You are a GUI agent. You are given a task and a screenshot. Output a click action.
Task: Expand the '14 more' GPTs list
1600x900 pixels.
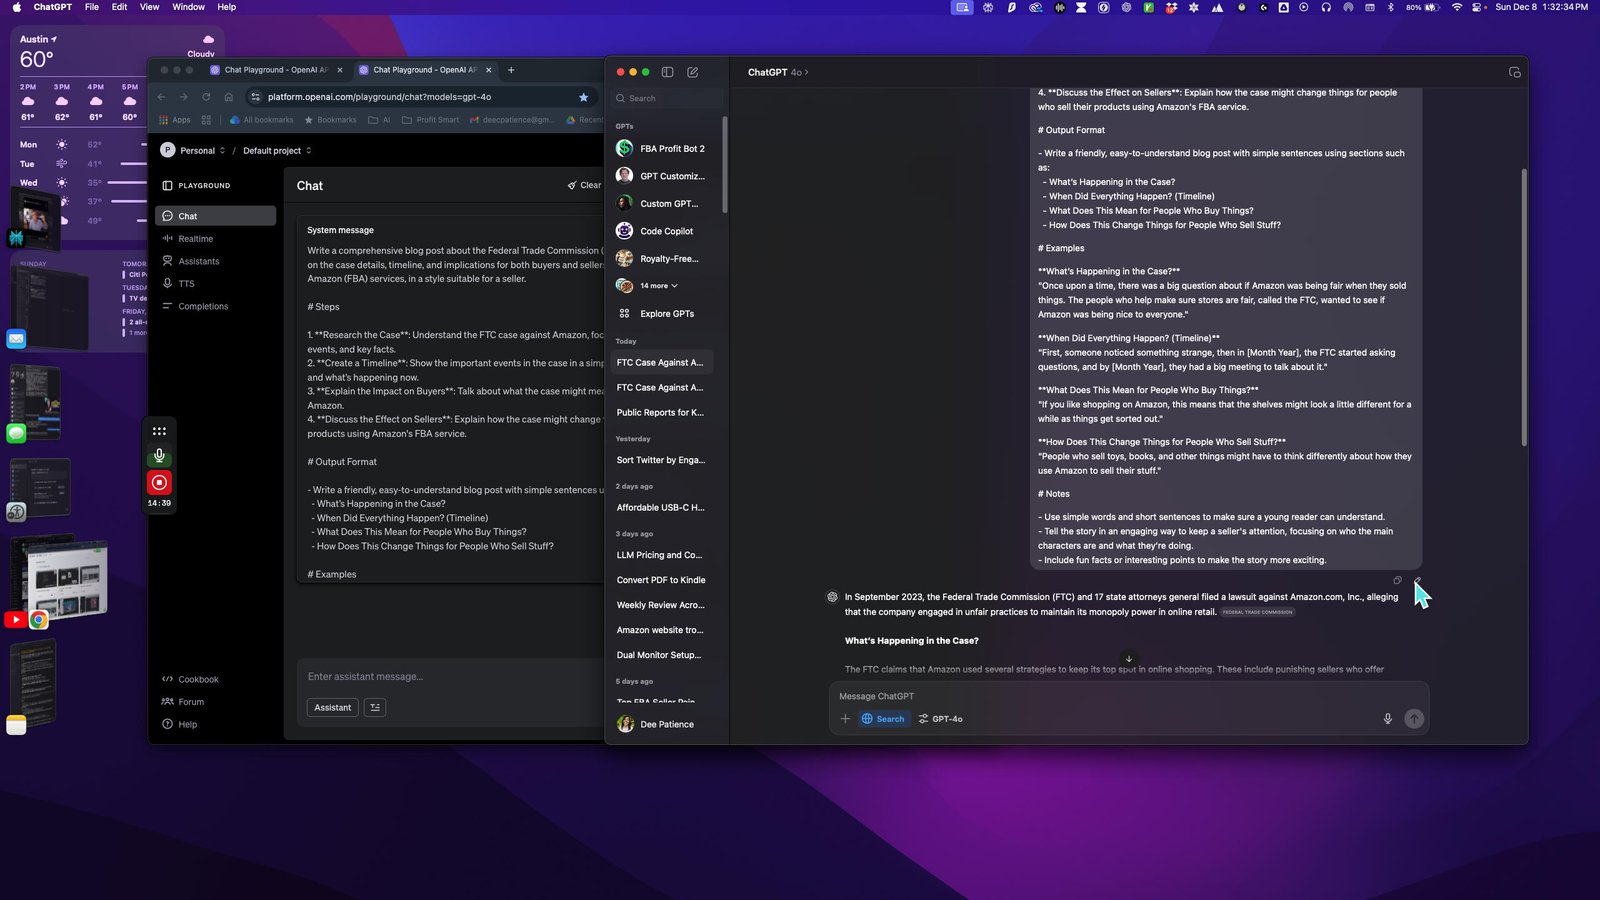(659, 286)
